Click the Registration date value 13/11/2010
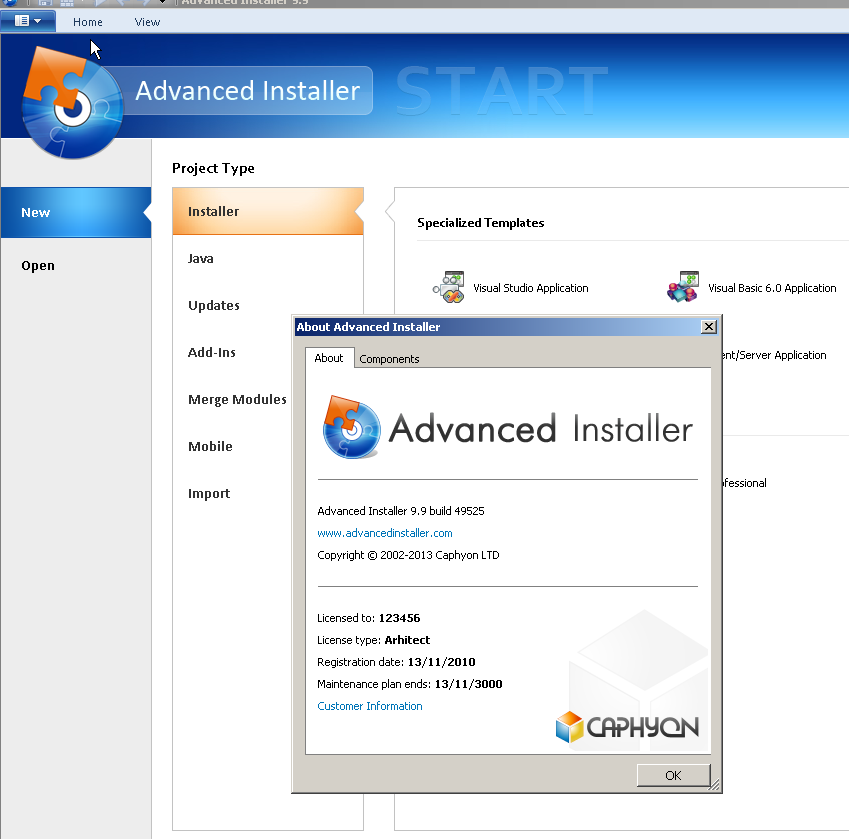Screen dimensions: 849x839 coord(441,662)
